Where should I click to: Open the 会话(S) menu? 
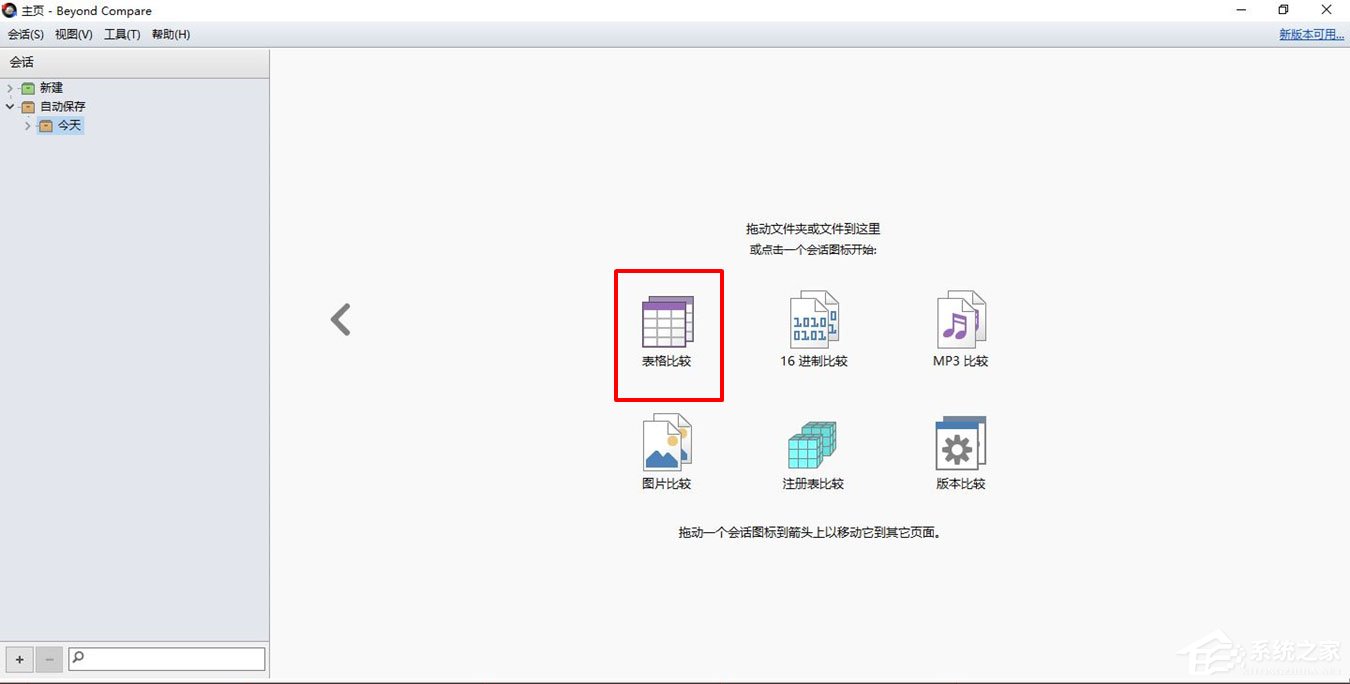click(26, 34)
